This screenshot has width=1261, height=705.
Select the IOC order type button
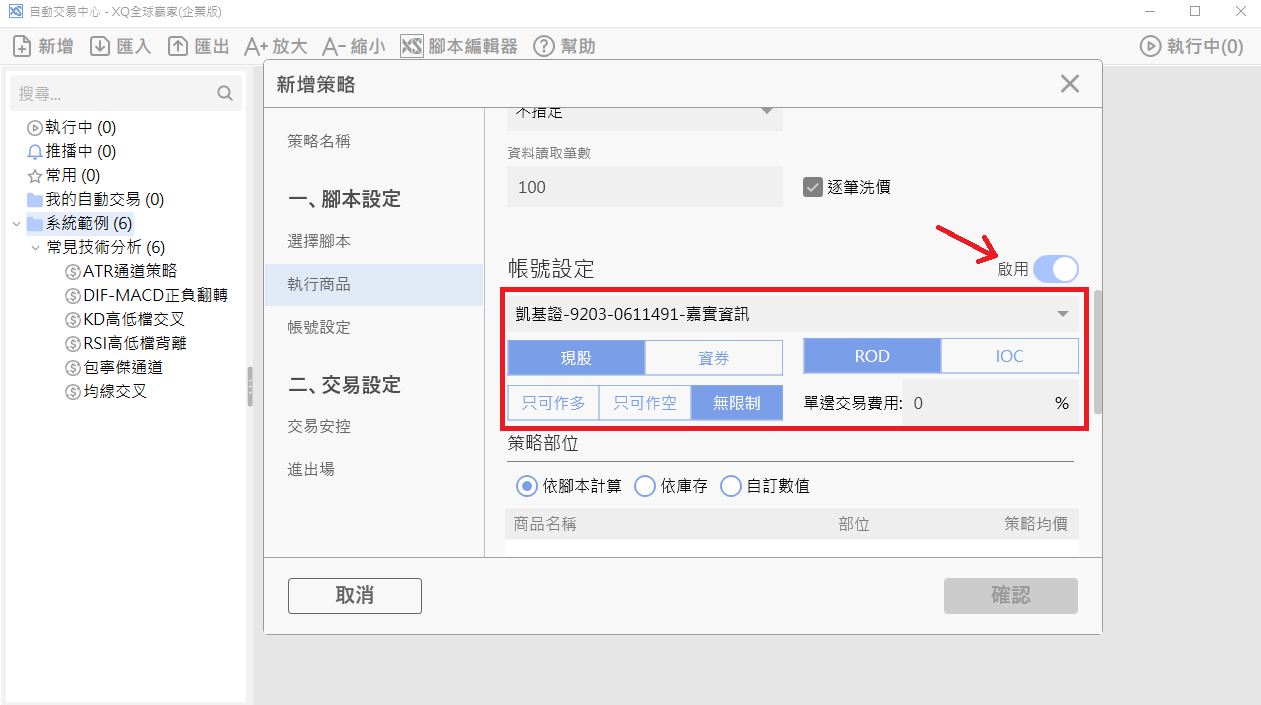[x=1010, y=356]
